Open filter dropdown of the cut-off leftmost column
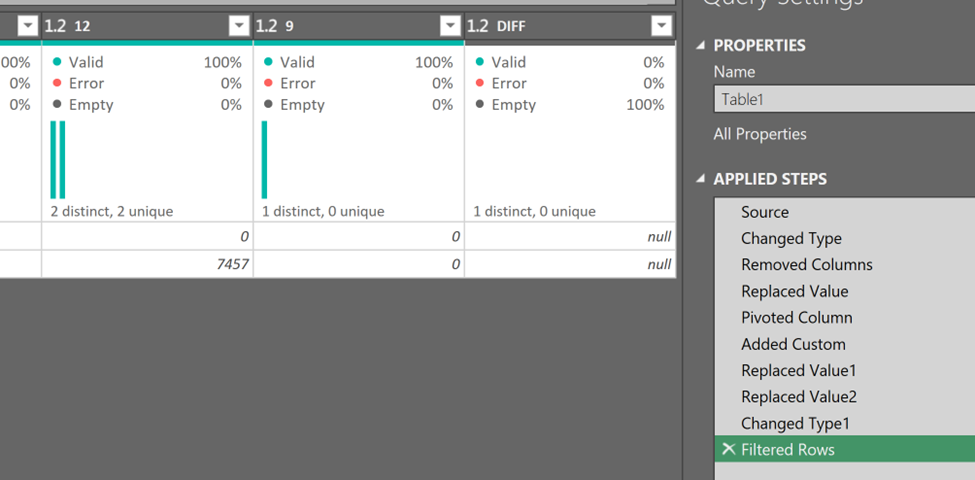 coord(28,26)
